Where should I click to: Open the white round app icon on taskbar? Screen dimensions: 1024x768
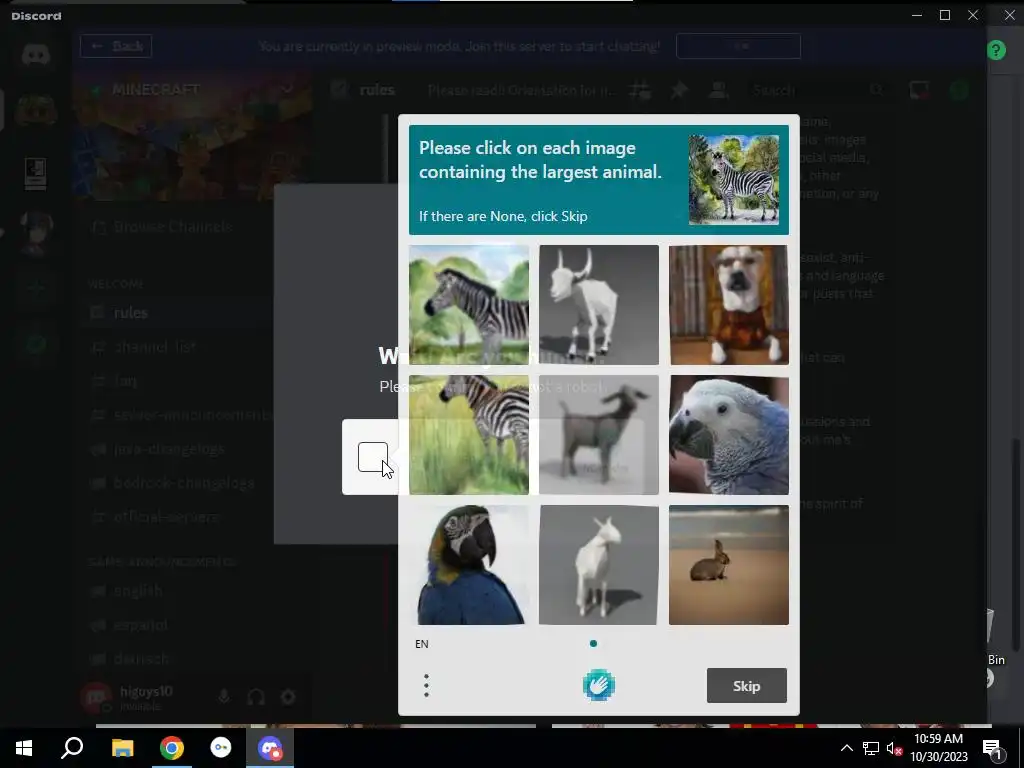221,748
